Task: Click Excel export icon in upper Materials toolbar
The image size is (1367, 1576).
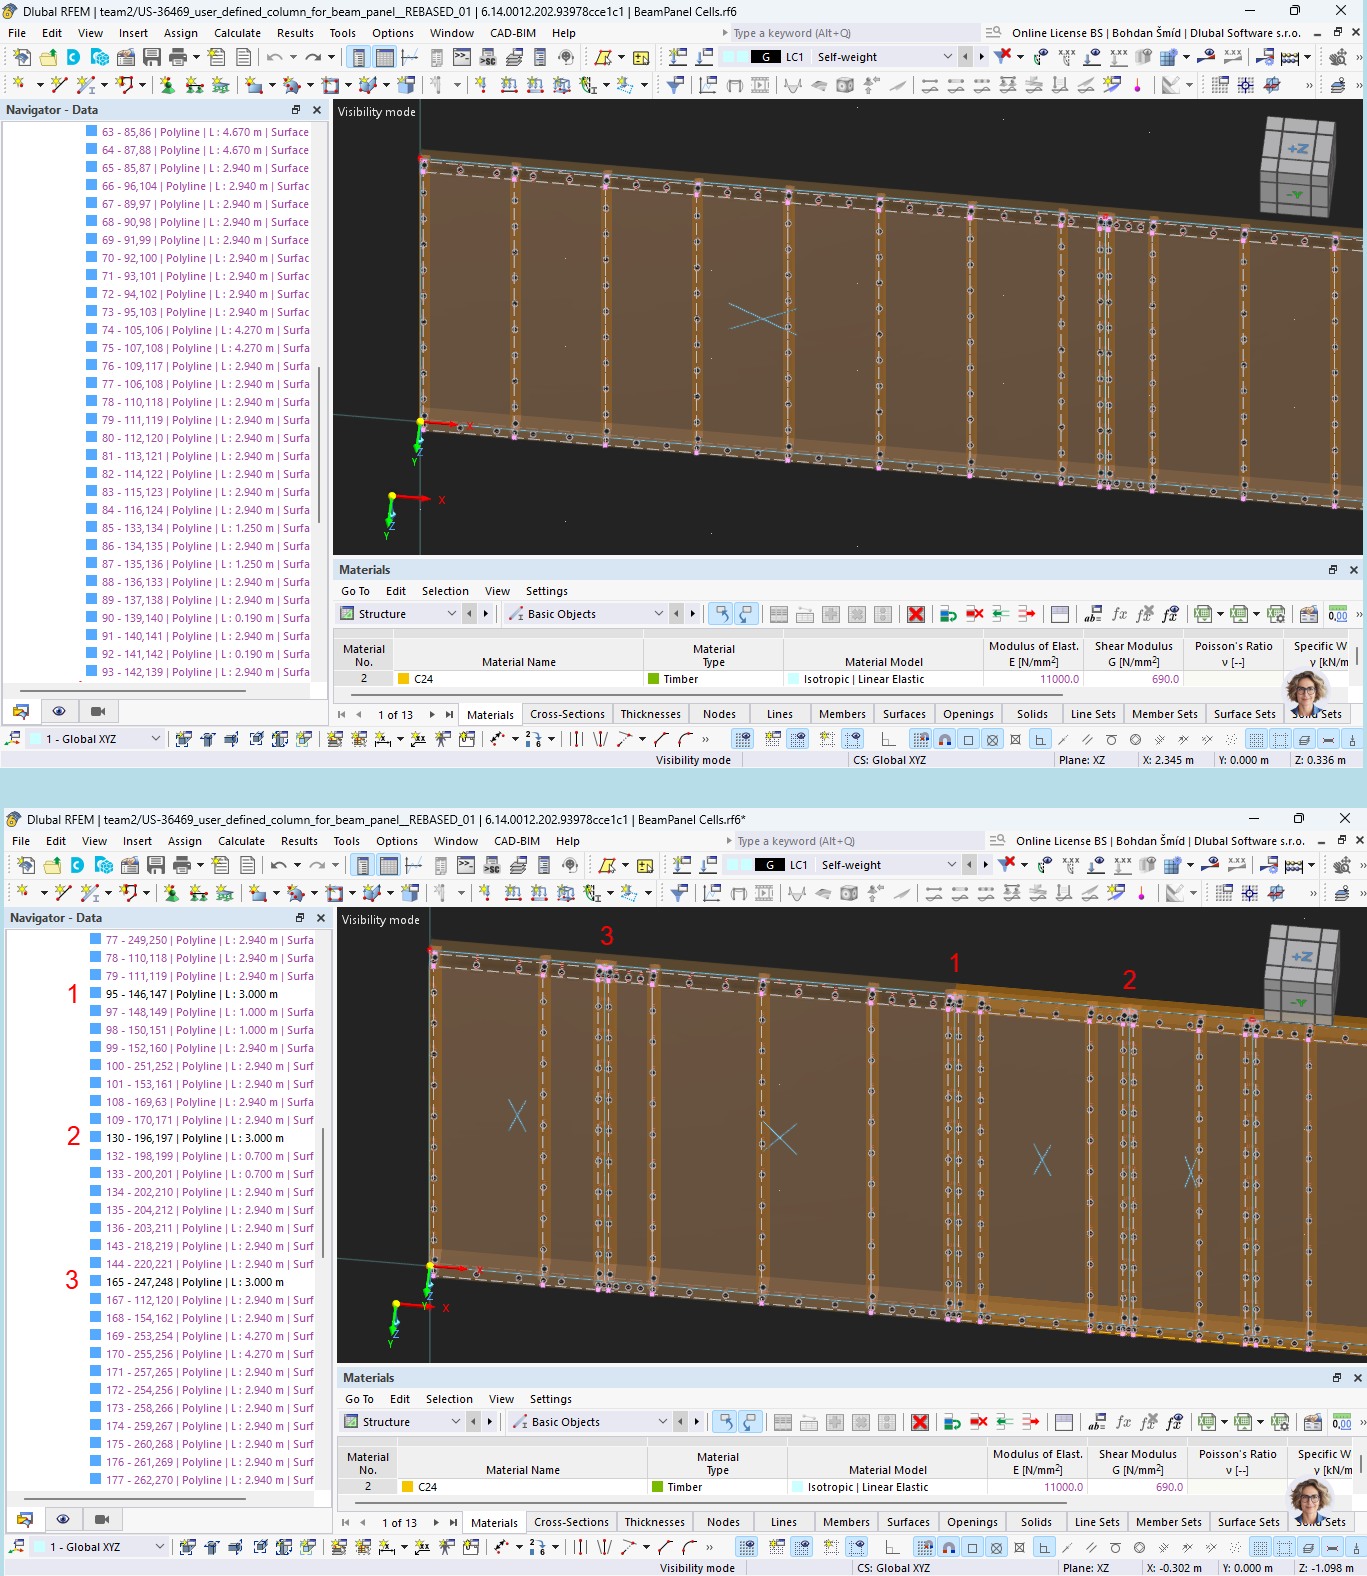Action: pos(1203,614)
